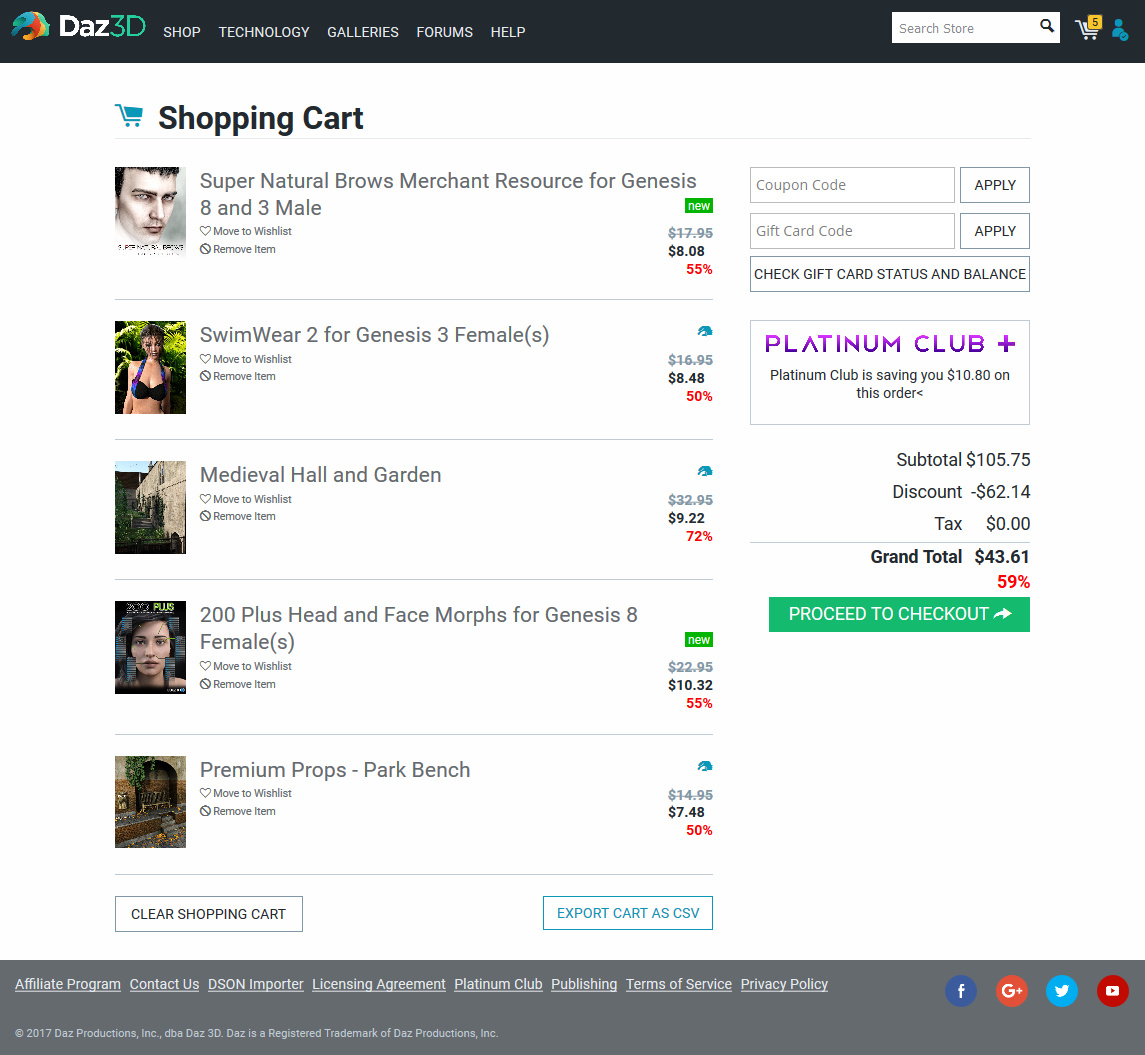Image resolution: width=1145 pixels, height=1055 pixels.
Task: Open the FORUMS menu
Action: click(x=444, y=32)
